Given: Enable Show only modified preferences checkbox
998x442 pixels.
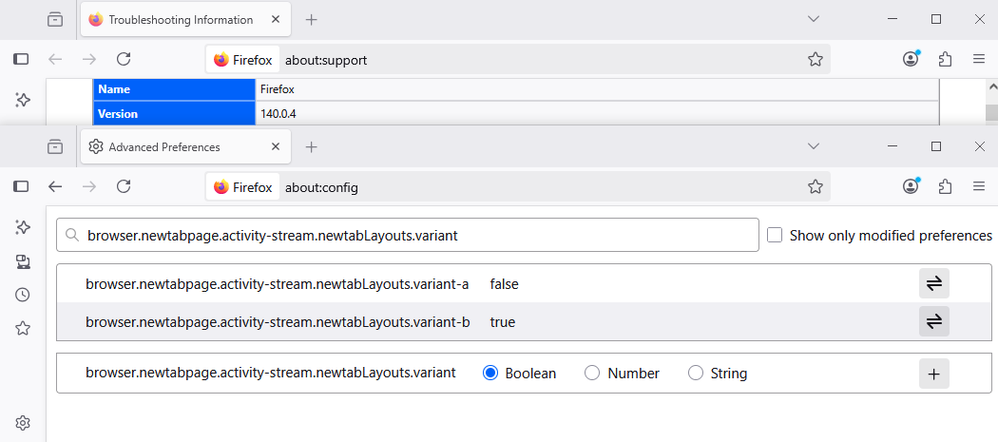Looking at the screenshot, I should click(x=774, y=235).
